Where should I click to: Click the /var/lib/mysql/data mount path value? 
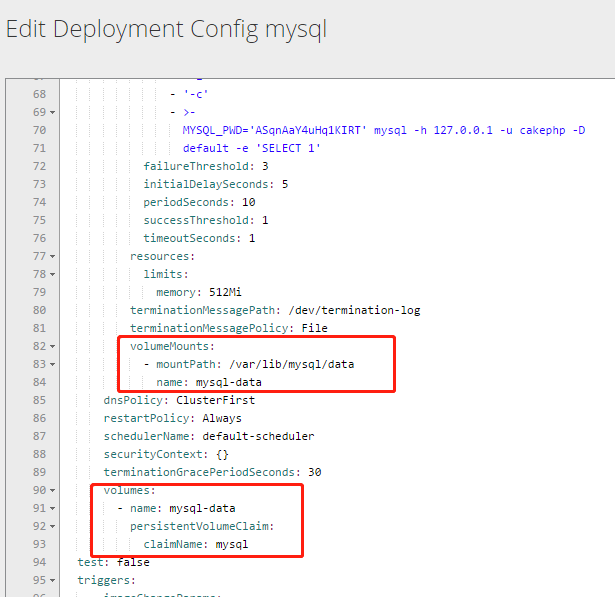(x=296, y=364)
